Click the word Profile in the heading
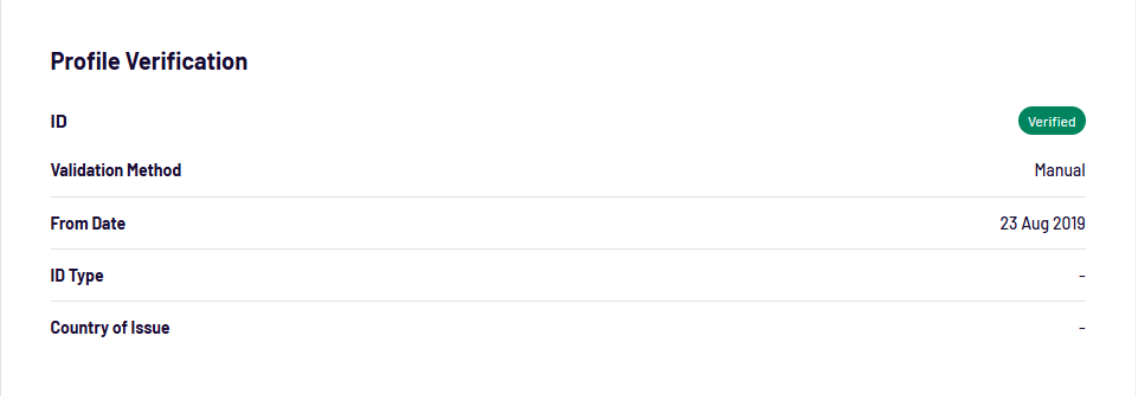Image resolution: width=1136 pixels, height=396 pixels. (x=86, y=62)
